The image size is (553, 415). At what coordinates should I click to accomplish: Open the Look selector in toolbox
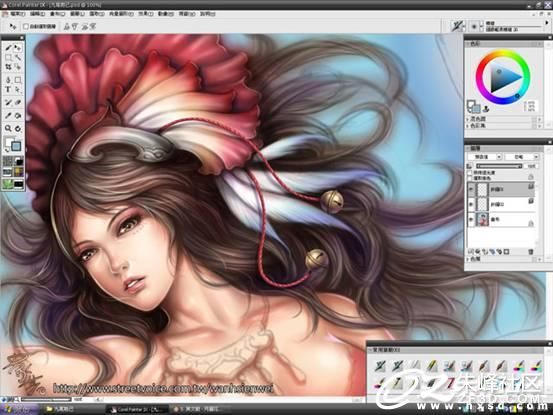(x=8, y=184)
